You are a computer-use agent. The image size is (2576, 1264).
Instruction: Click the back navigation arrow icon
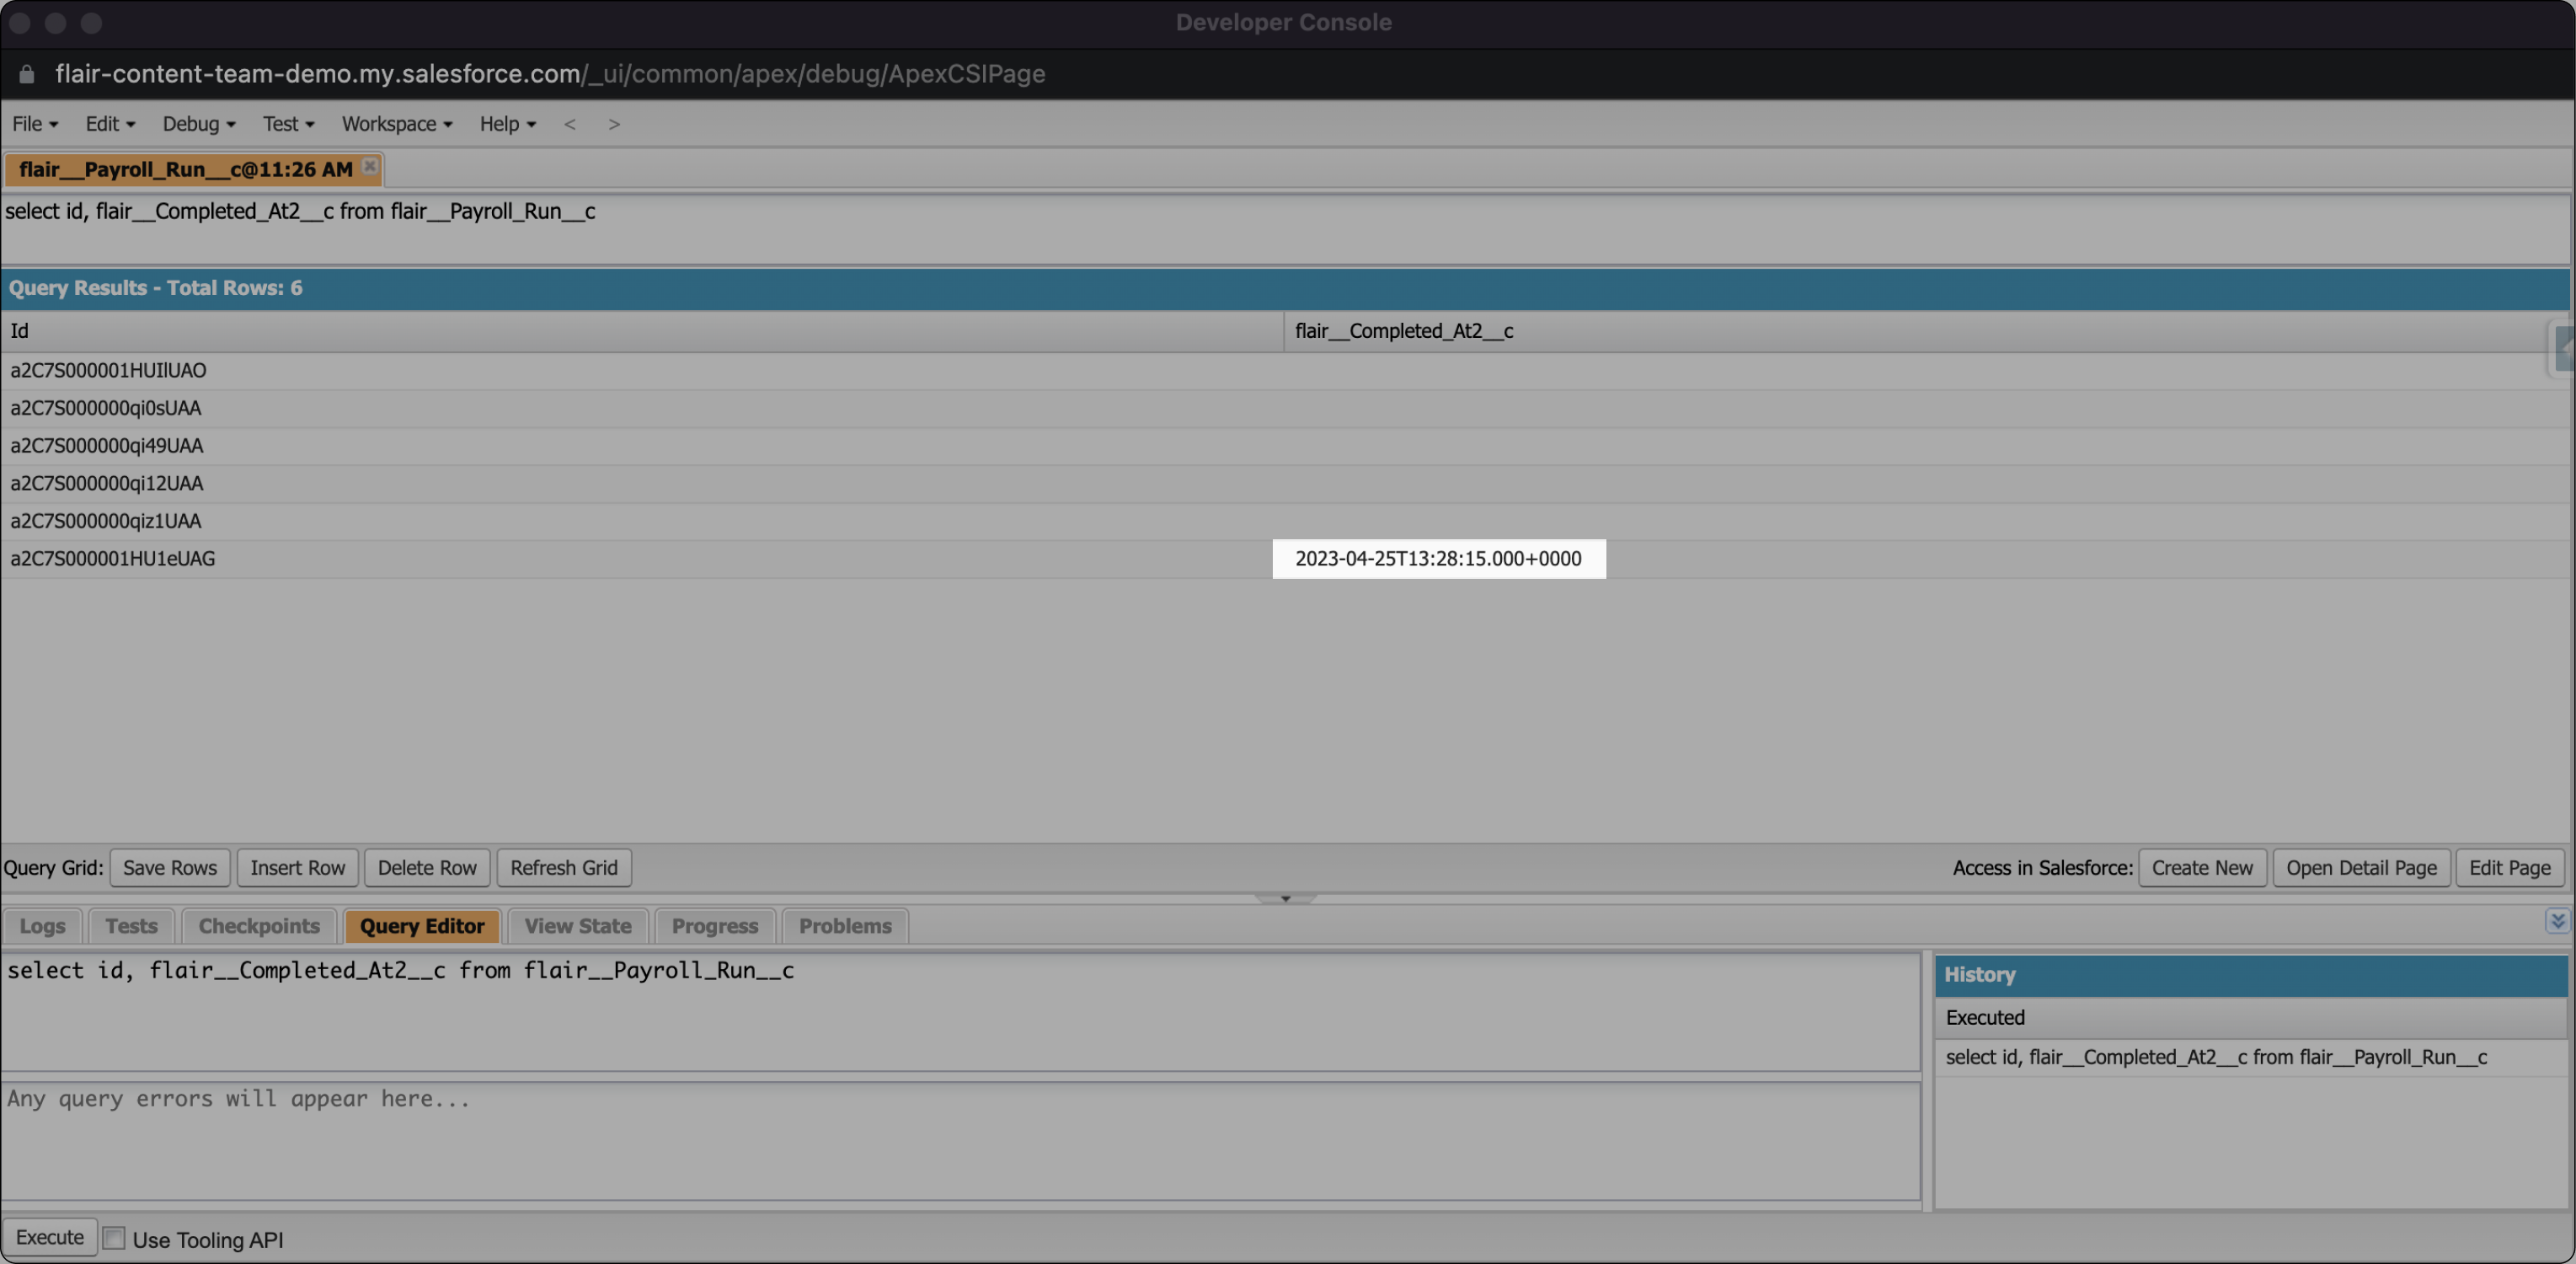tap(570, 124)
